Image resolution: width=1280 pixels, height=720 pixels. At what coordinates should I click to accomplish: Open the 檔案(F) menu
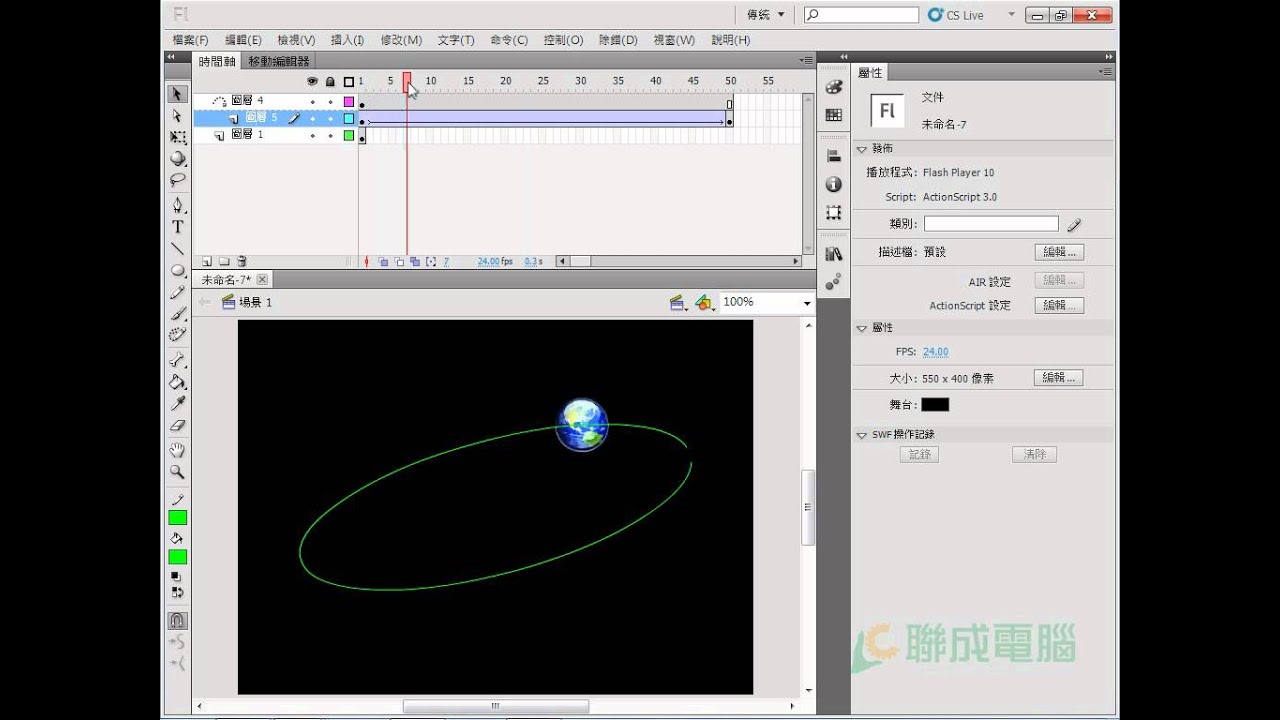coord(190,40)
